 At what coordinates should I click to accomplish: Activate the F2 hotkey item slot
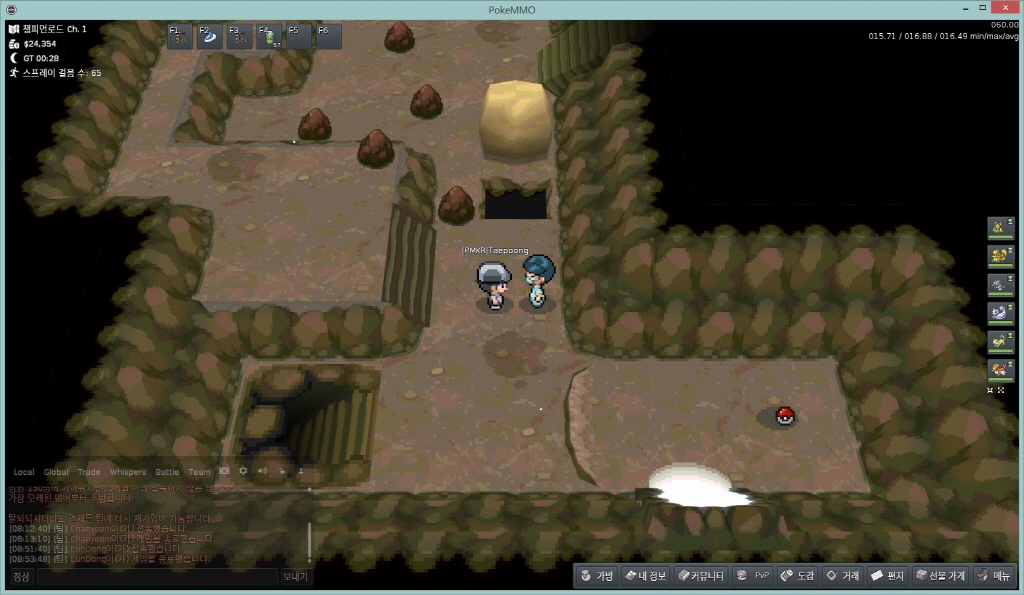point(211,37)
